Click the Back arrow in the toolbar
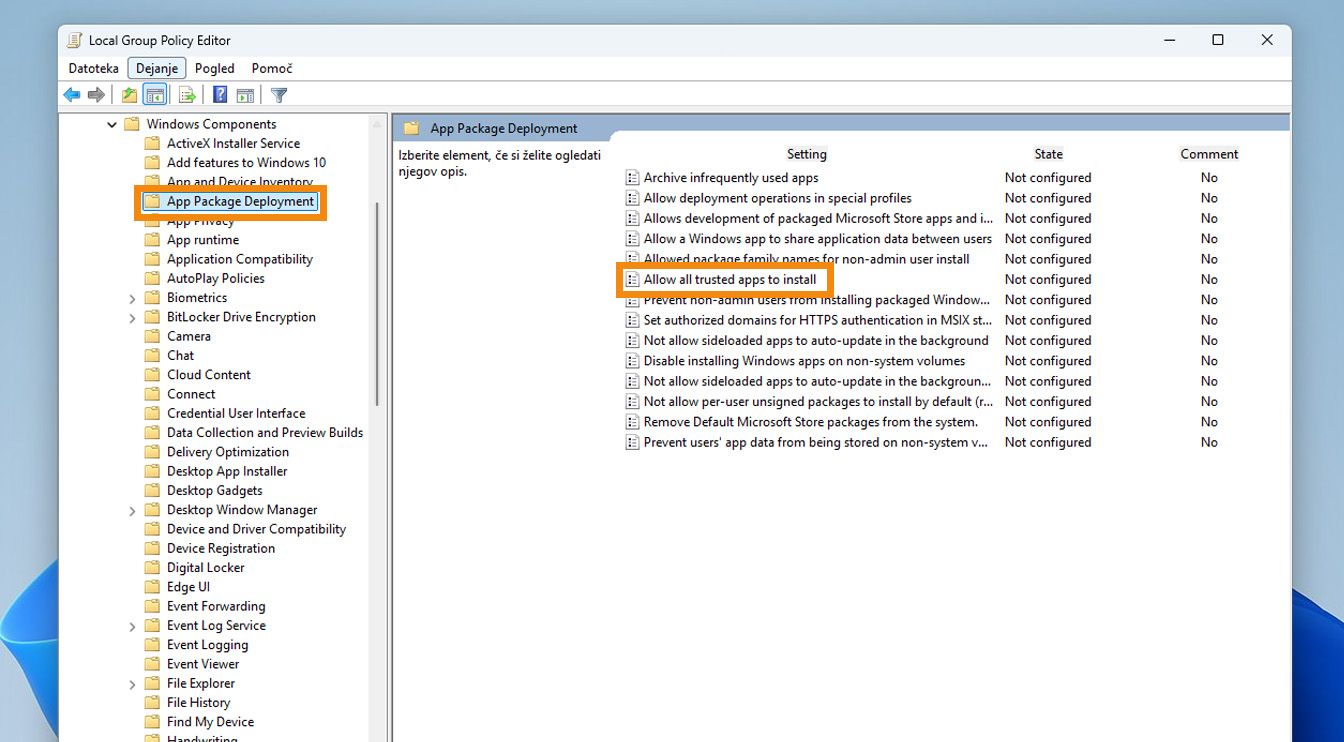Screen dimensions: 1344x742 71,95
